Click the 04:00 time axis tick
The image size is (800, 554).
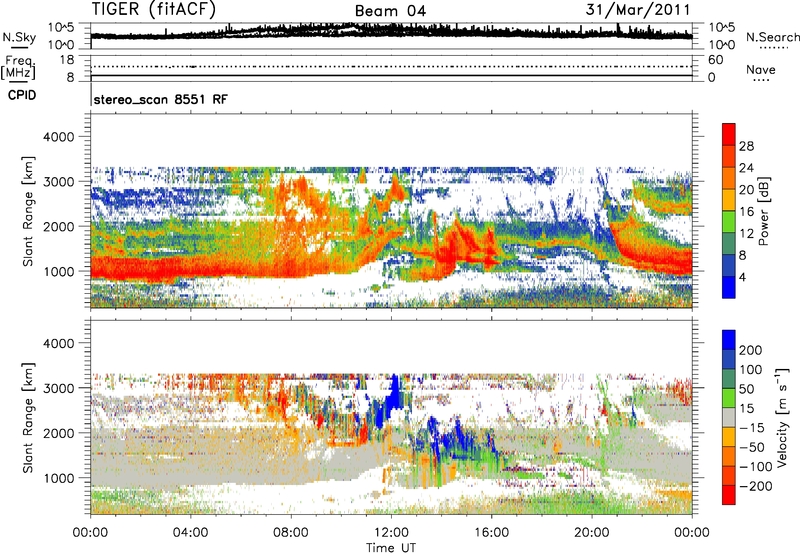(190, 533)
